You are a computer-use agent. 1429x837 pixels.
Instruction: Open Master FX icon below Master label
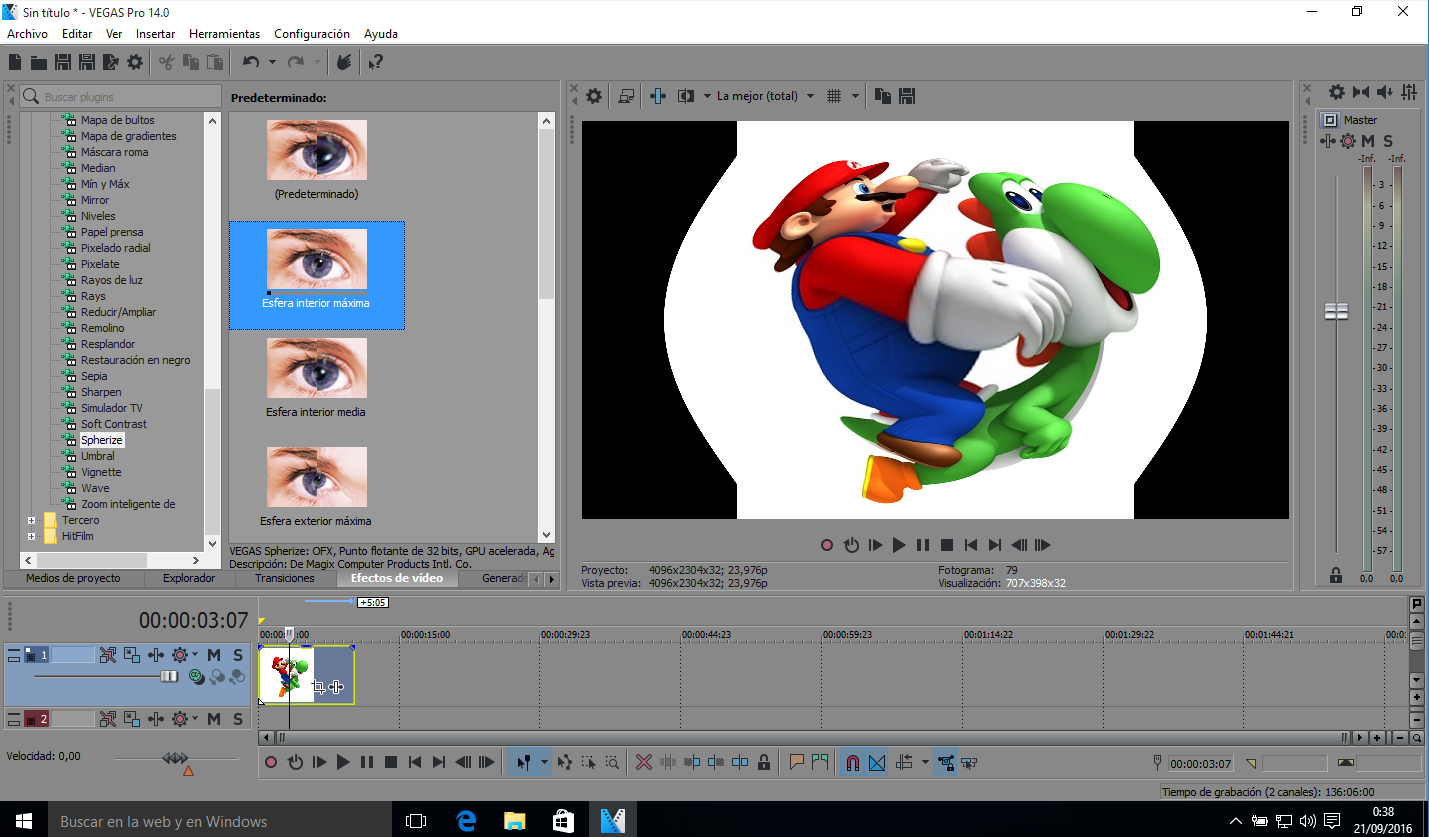1328,141
